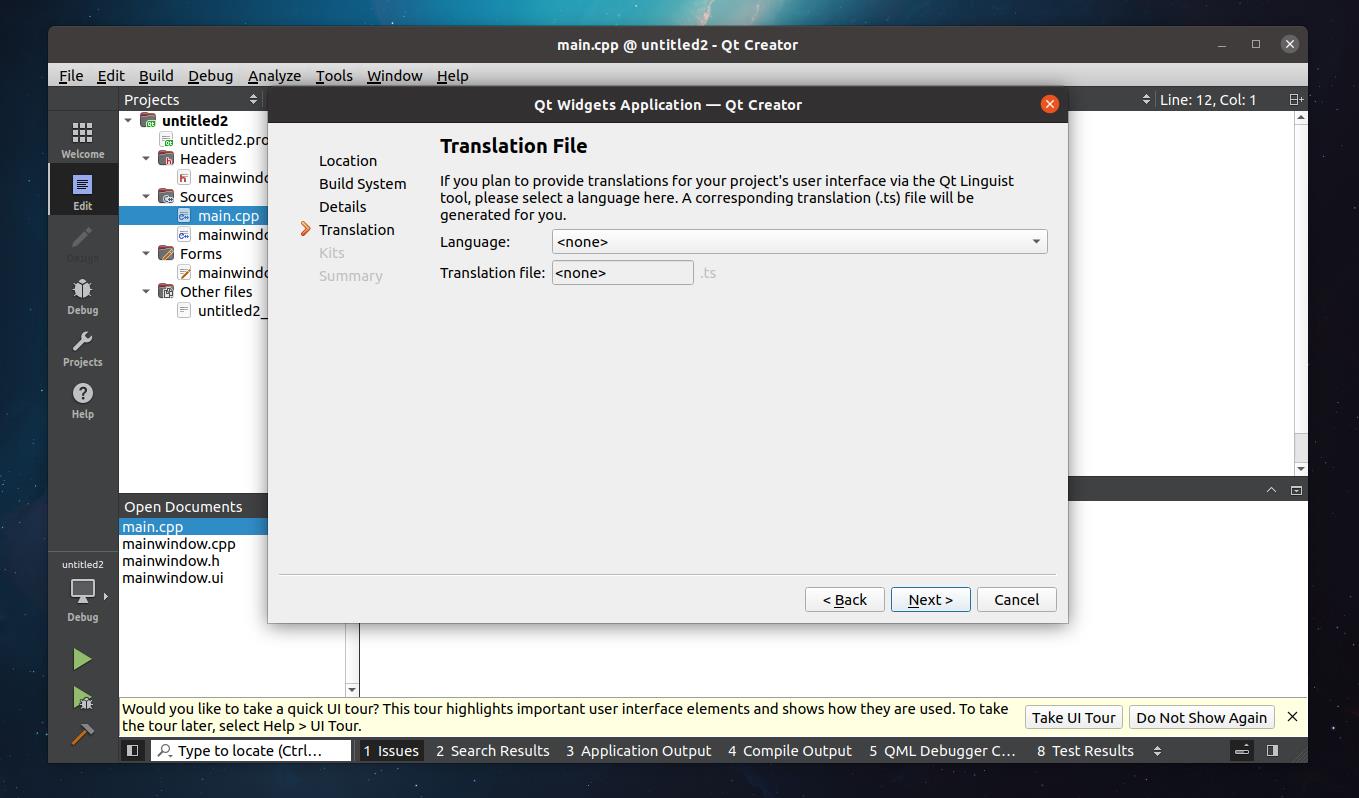The image size is (1359, 798).
Task: Click the Translation file input field
Action: [x=622, y=272]
